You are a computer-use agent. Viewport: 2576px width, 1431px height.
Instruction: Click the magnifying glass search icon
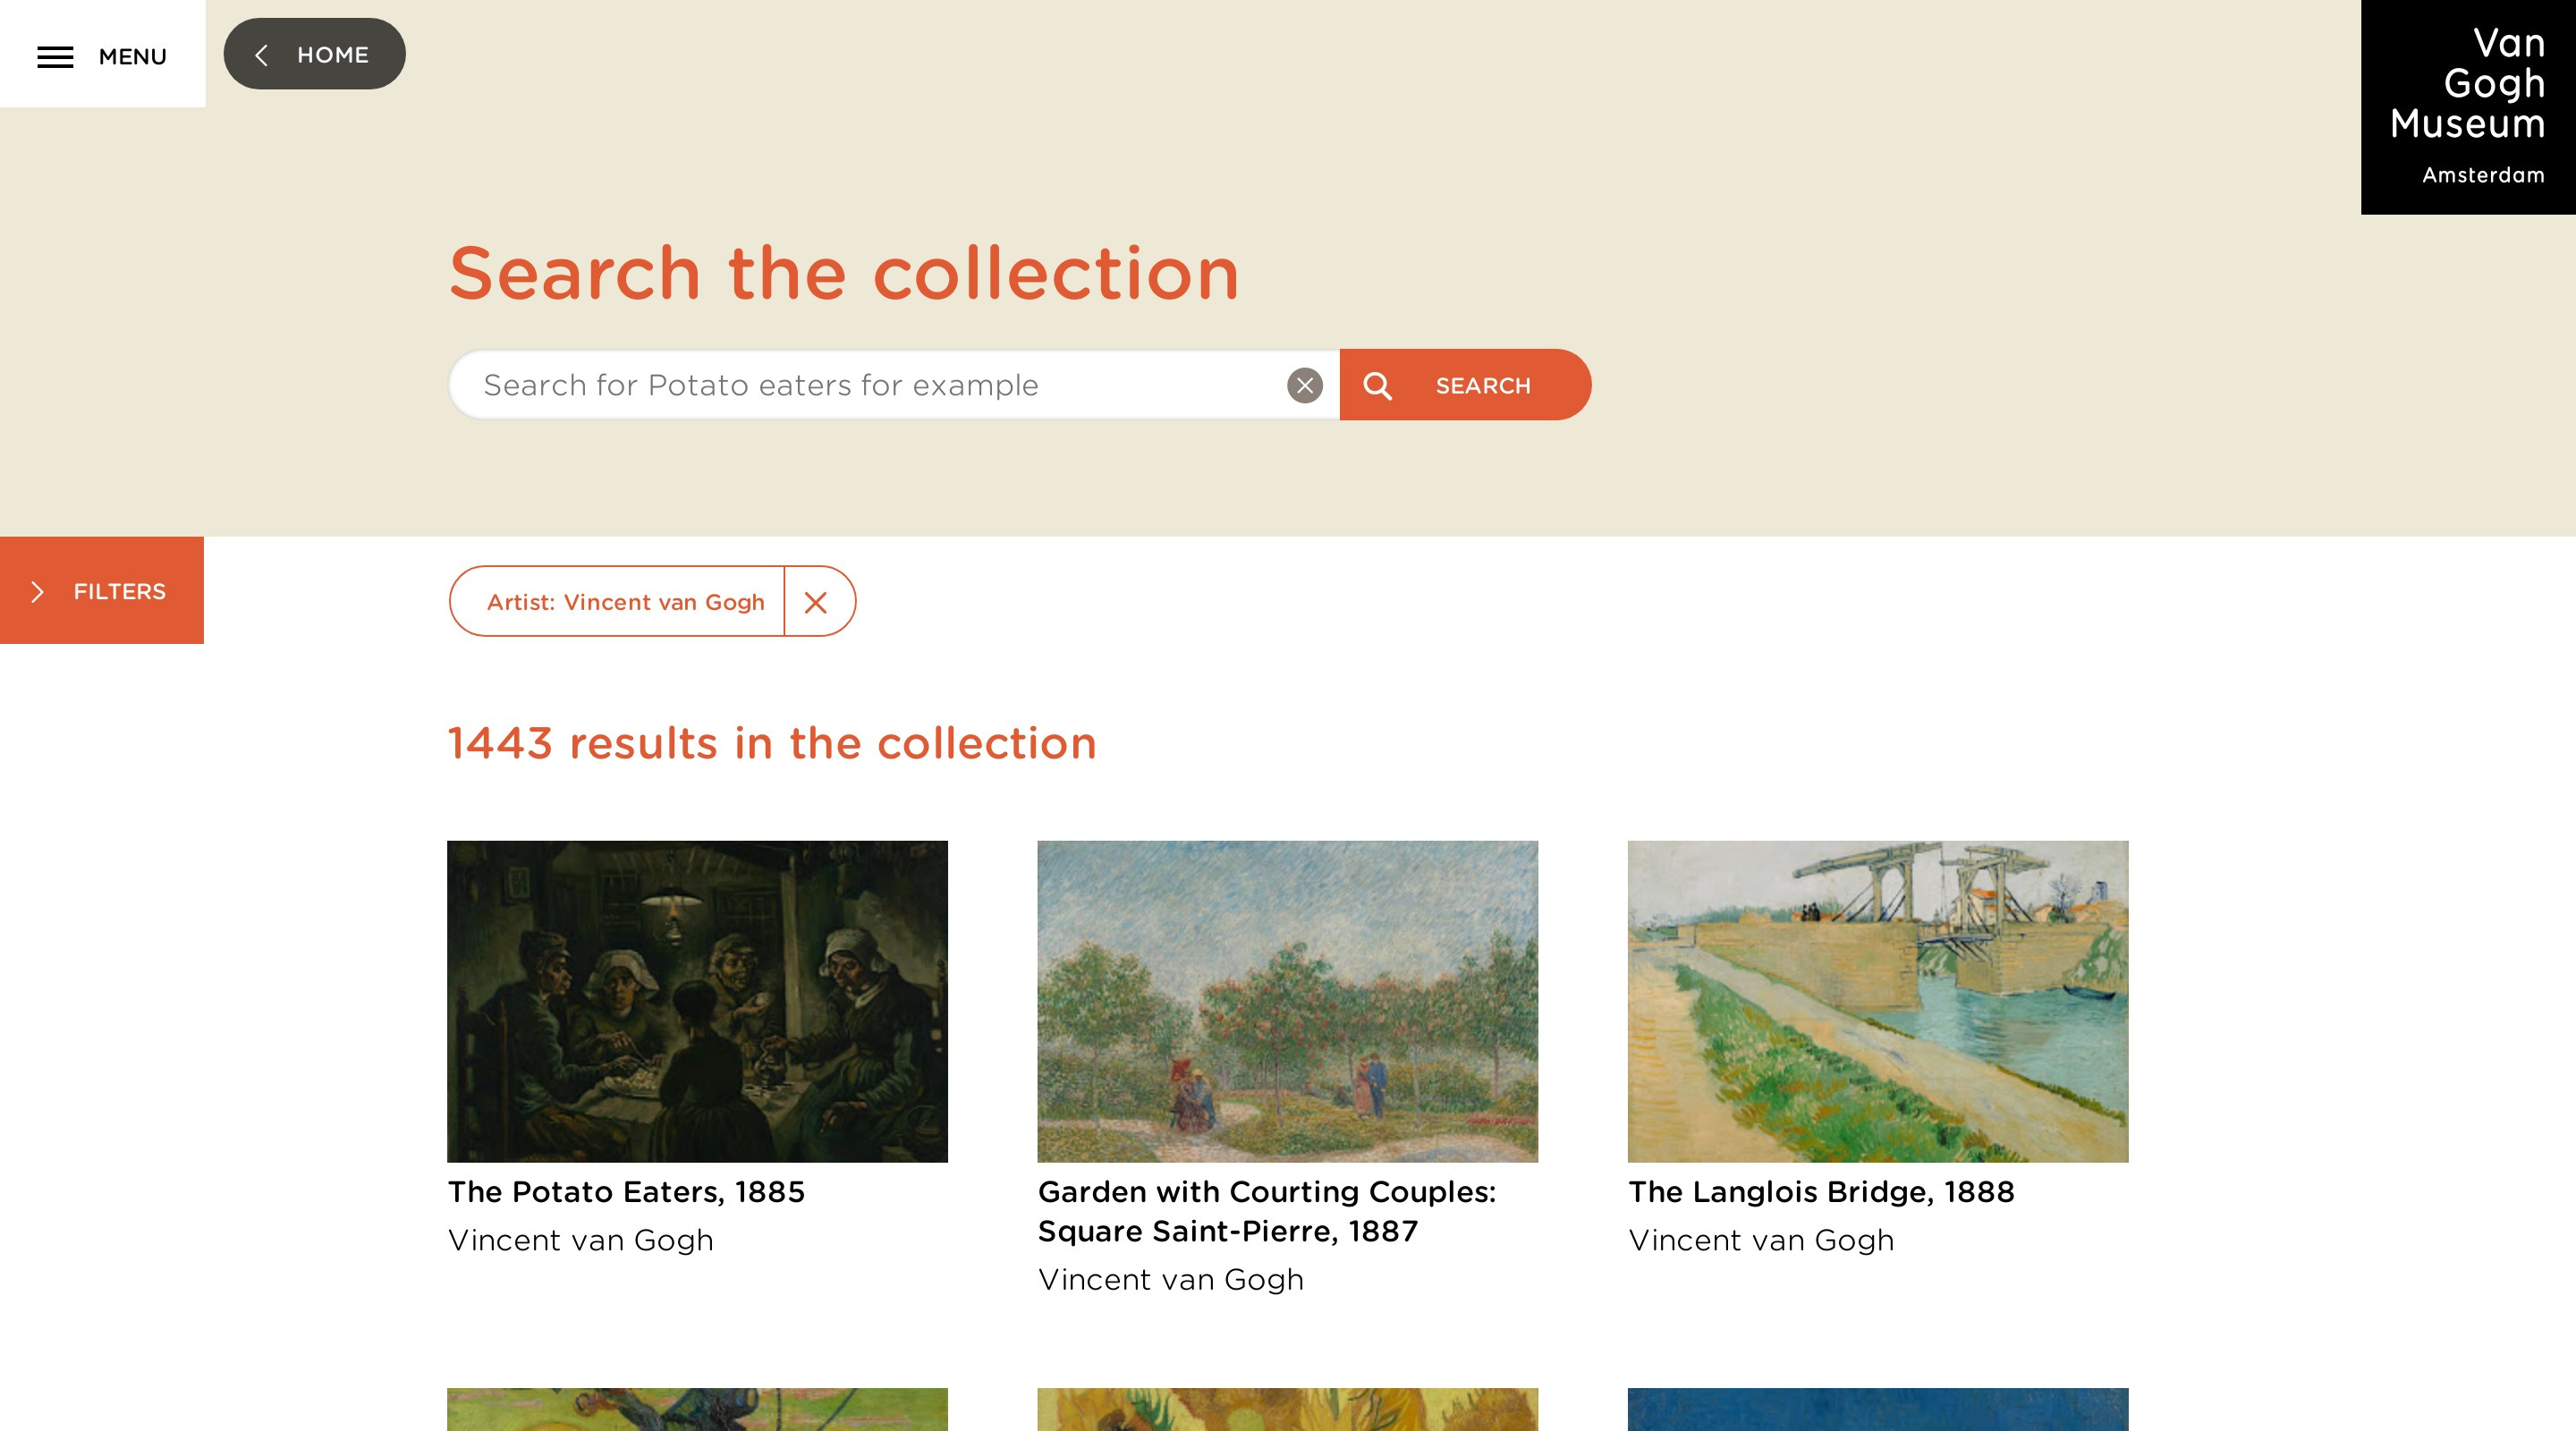click(x=1377, y=385)
